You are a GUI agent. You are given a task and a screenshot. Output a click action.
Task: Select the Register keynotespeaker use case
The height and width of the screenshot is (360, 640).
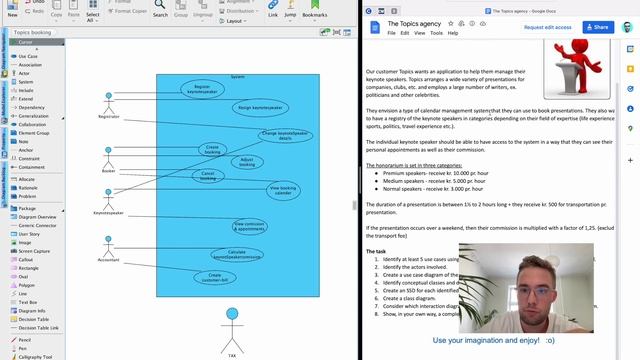point(202,89)
